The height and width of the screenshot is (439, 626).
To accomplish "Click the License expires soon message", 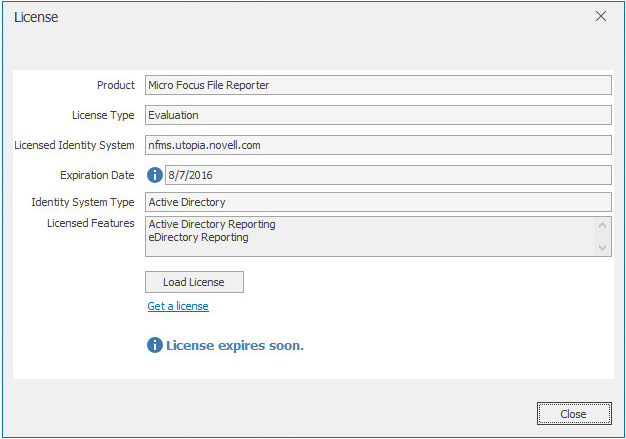I will [235, 345].
